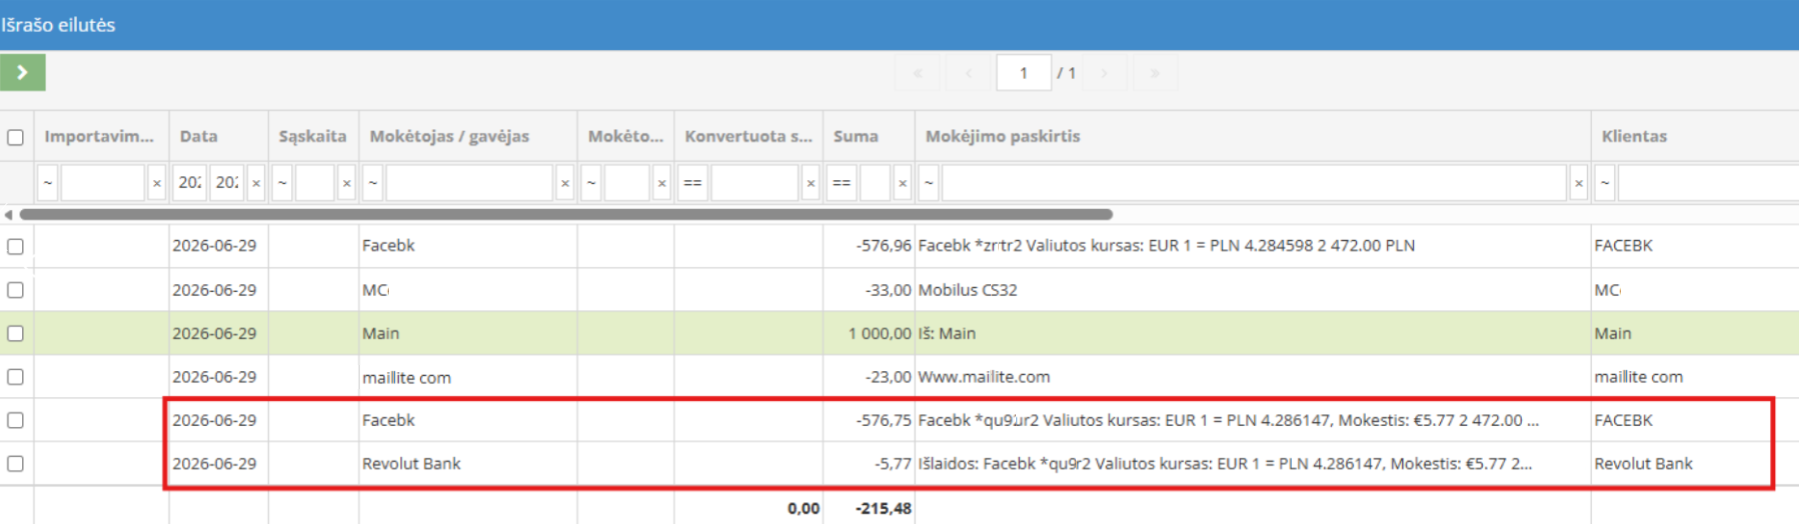Screen dimensions: 1799x524
Task: Clear the Importavimo filter with its x
Action: [156, 183]
